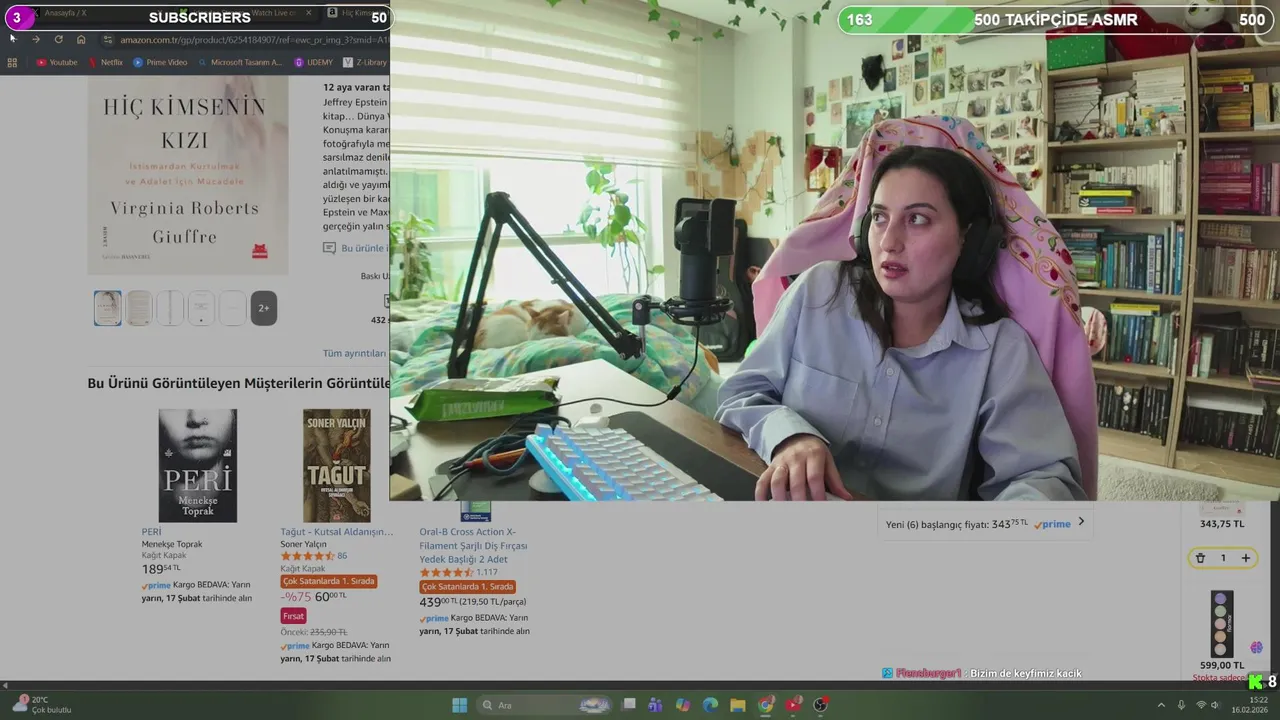Open Microsoft Teams taskbar icon
The height and width of the screenshot is (720, 1280).
pos(655,705)
